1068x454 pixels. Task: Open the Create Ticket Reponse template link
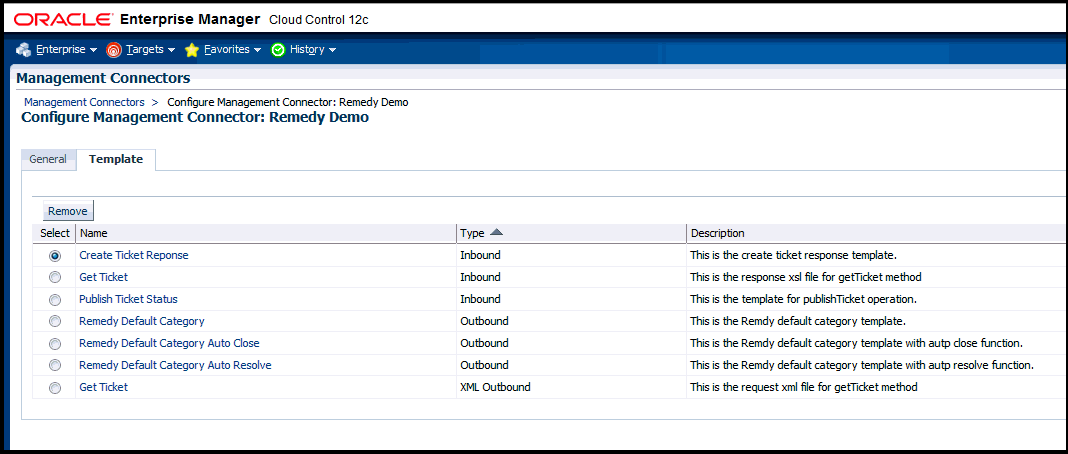click(x=134, y=255)
